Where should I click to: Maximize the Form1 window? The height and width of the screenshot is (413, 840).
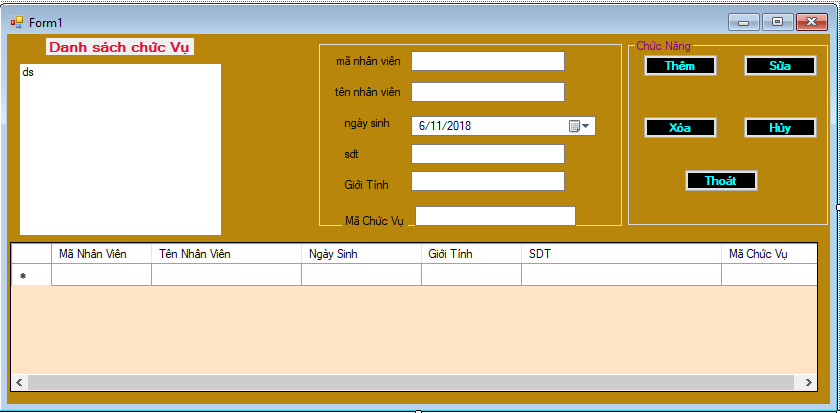click(x=777, y=22)
